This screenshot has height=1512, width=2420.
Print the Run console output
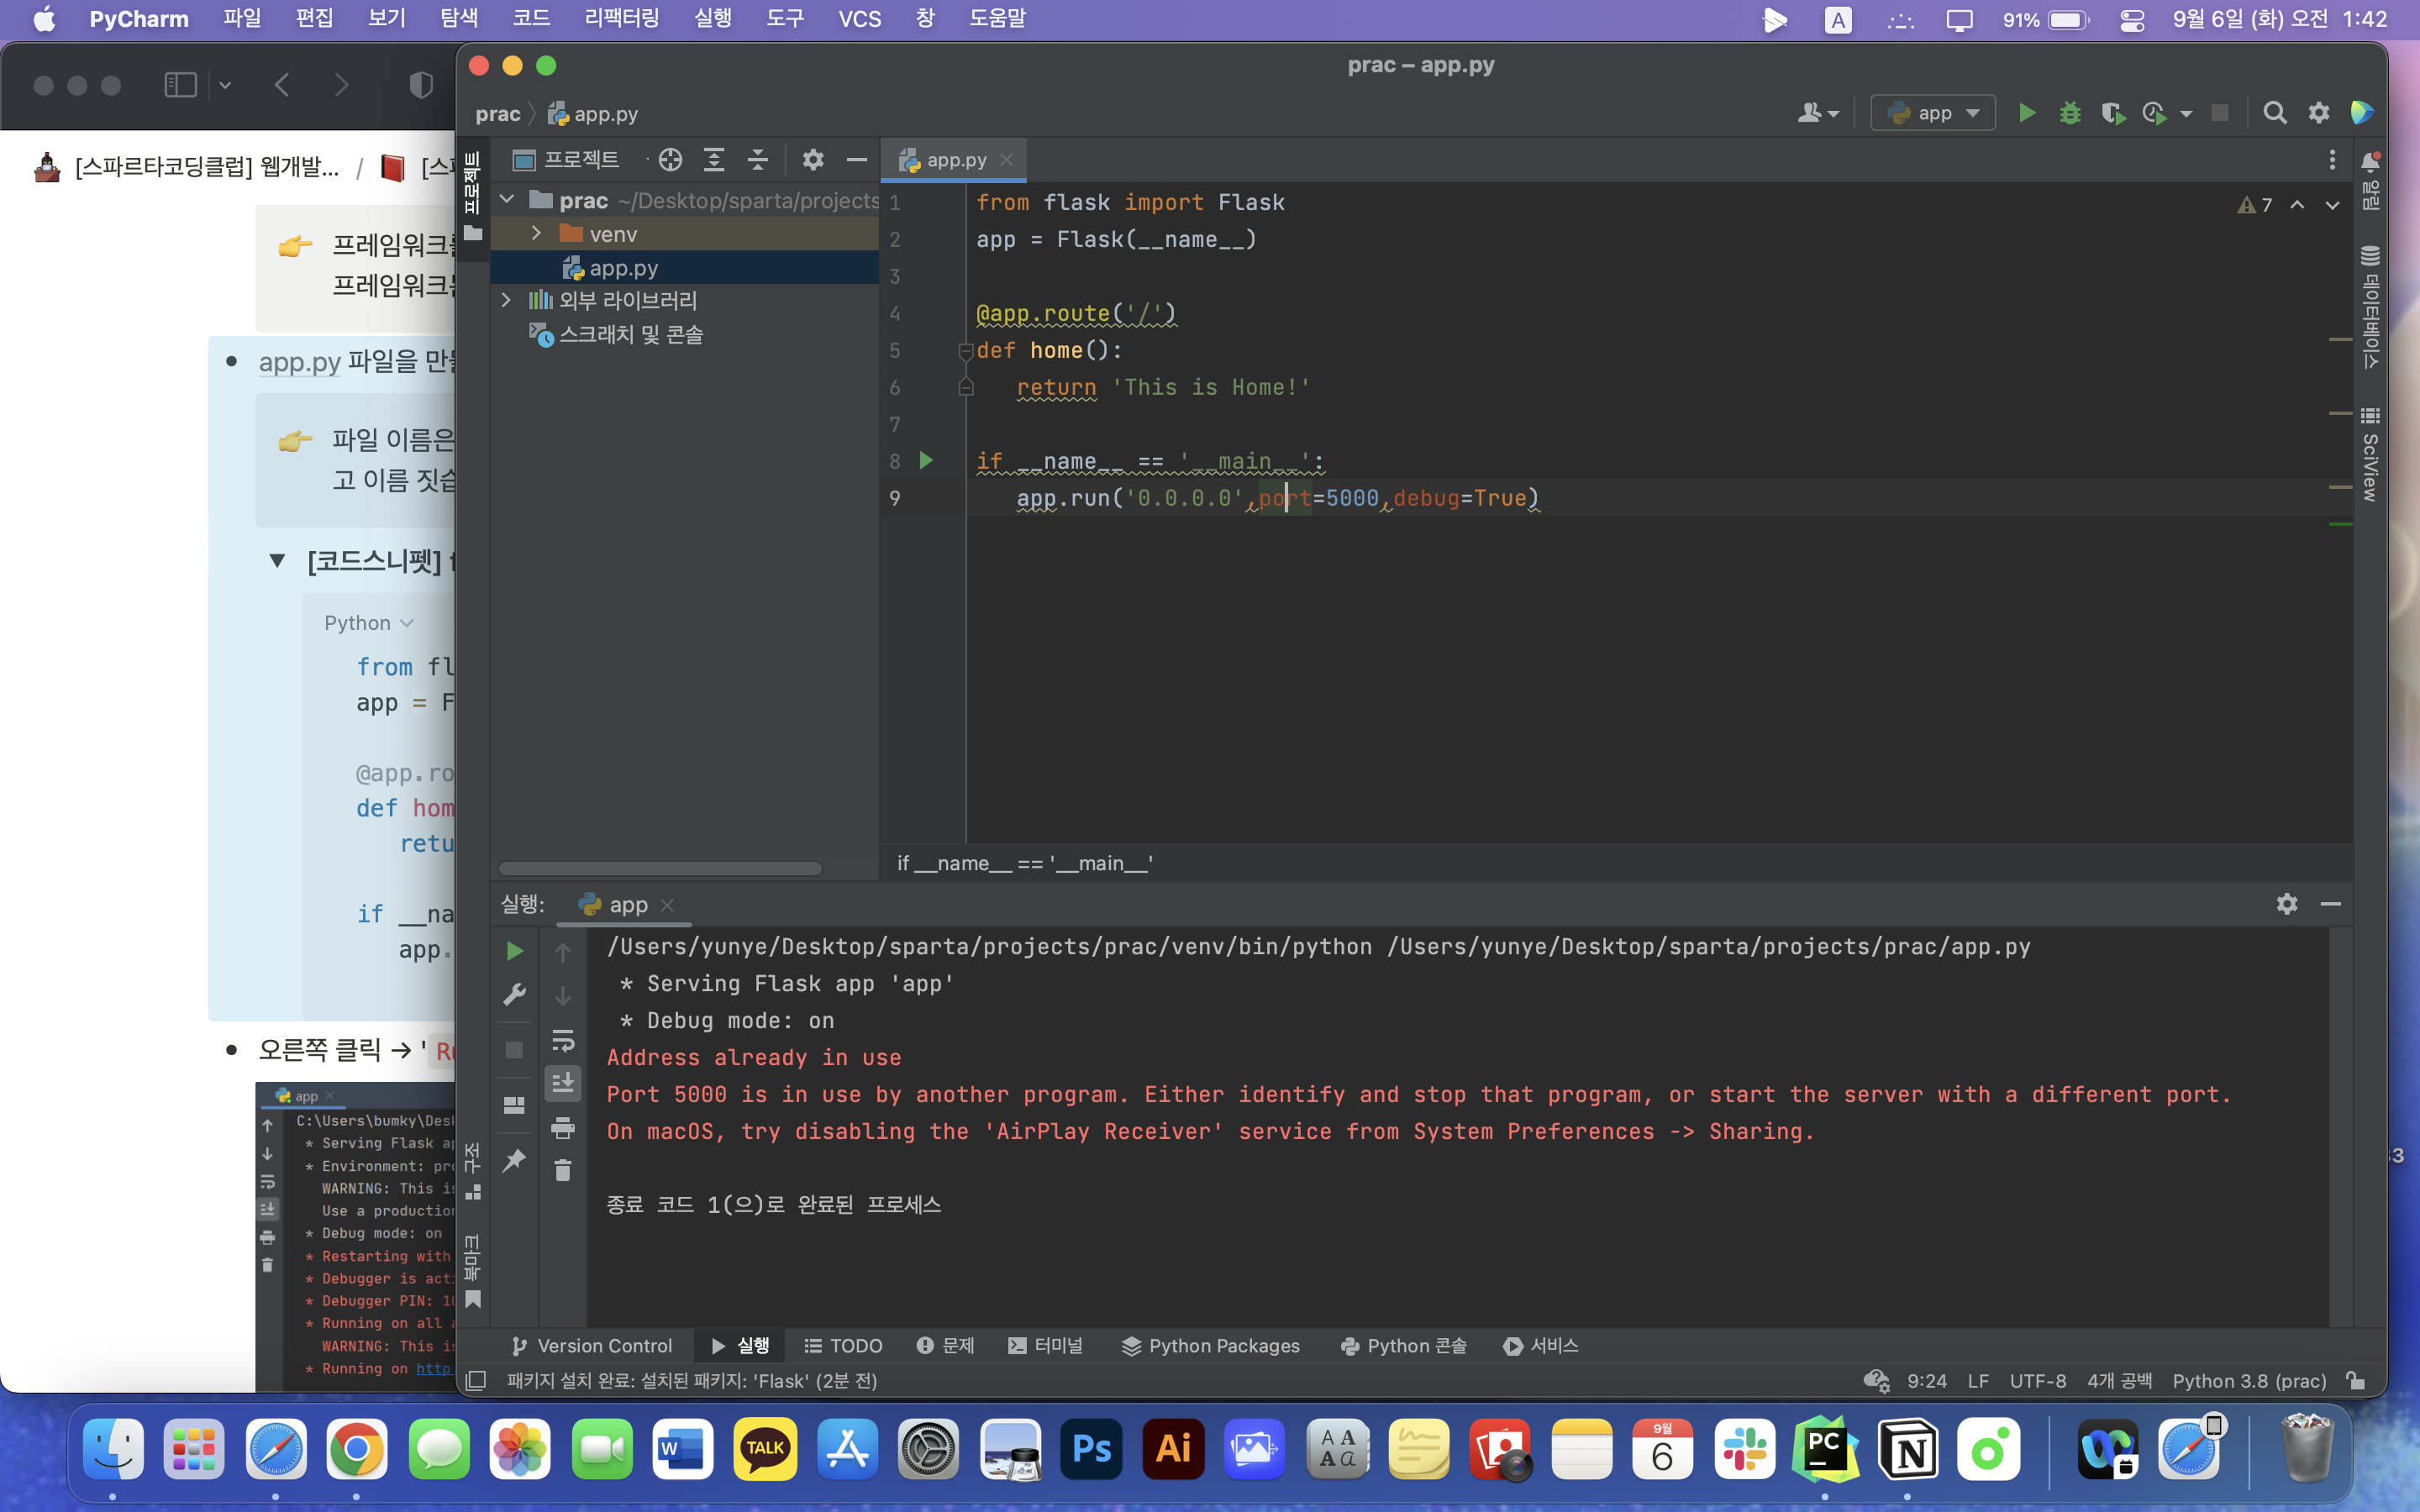tap(563, 1128)
